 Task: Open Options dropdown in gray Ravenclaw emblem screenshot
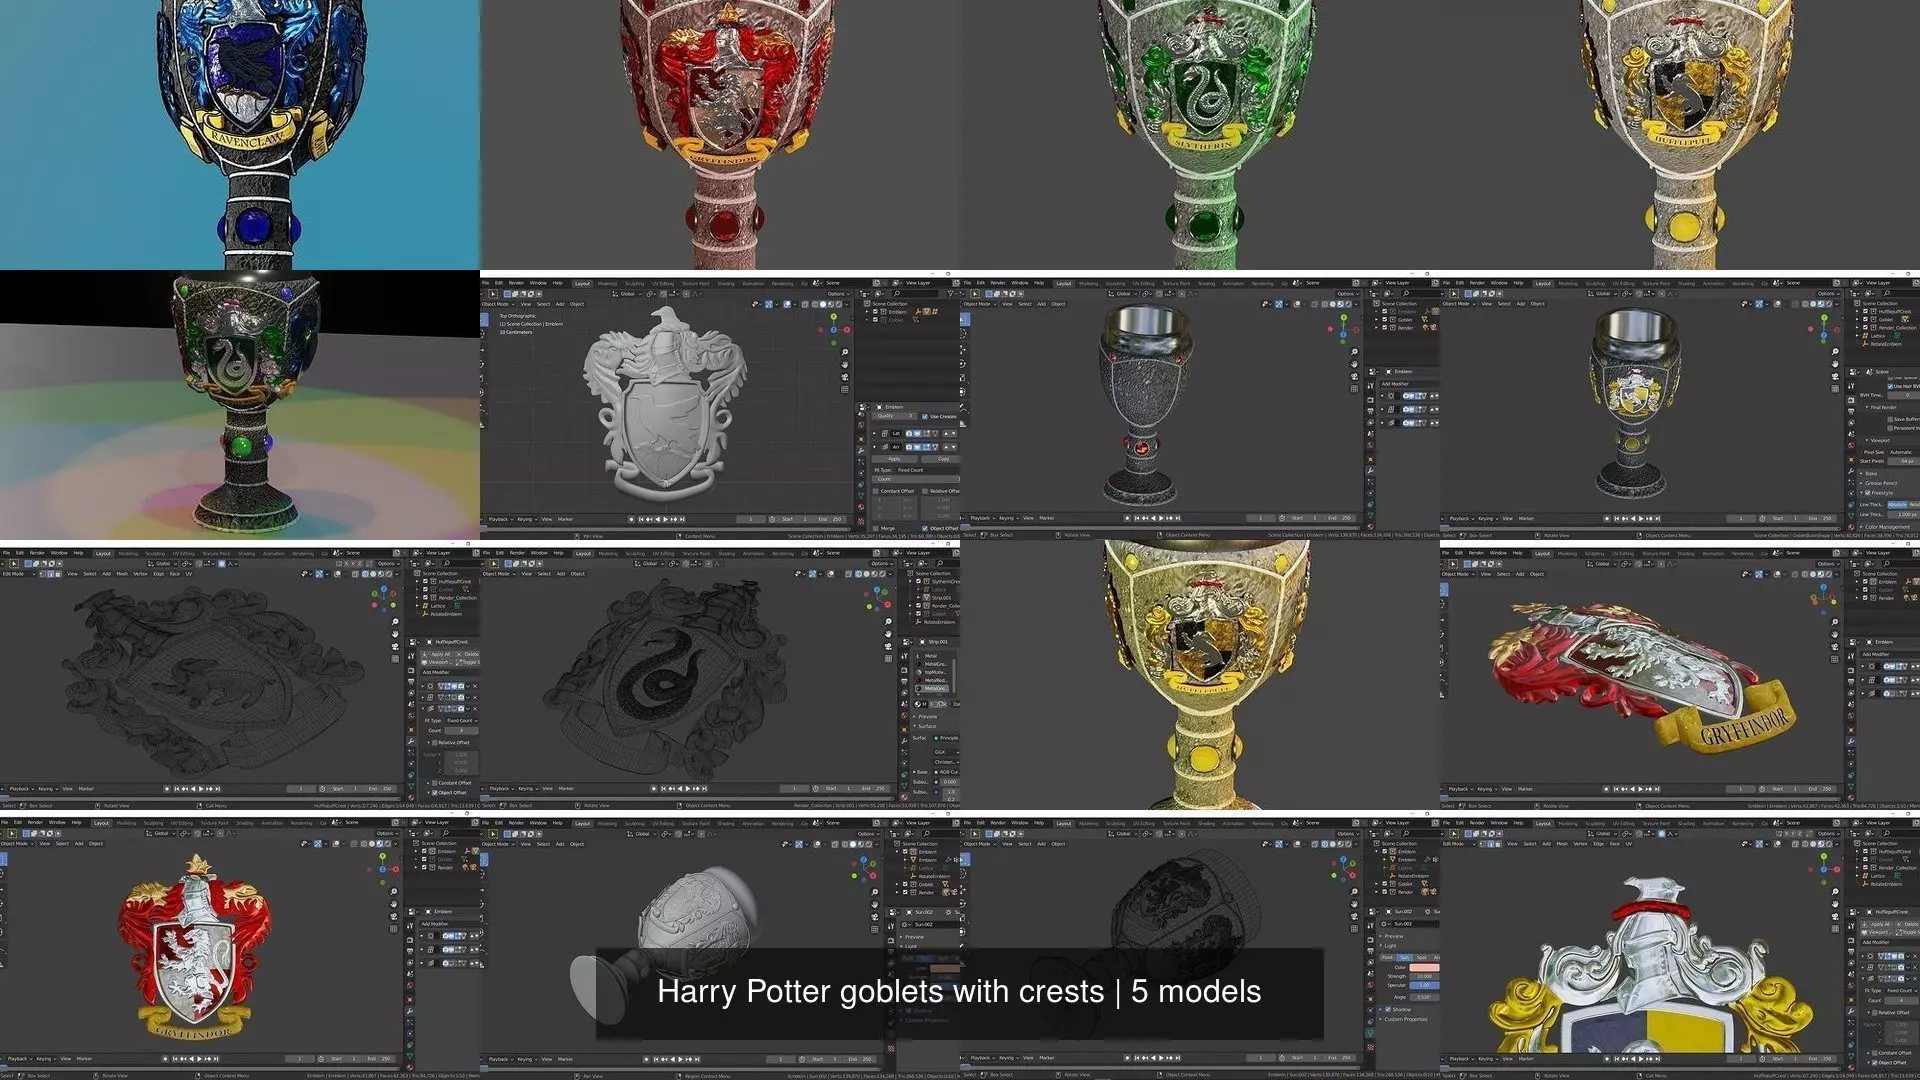(839, 294)
